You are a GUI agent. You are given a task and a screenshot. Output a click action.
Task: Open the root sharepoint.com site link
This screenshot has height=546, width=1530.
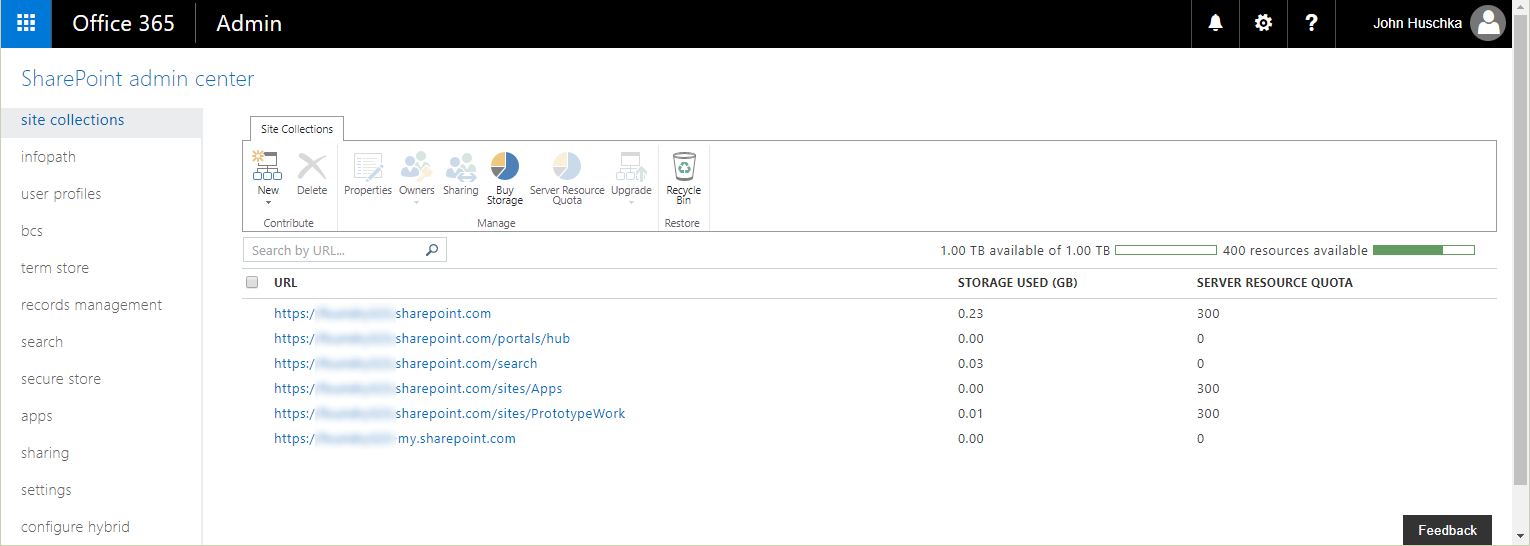pyautogui.click(x=382, y=314)
